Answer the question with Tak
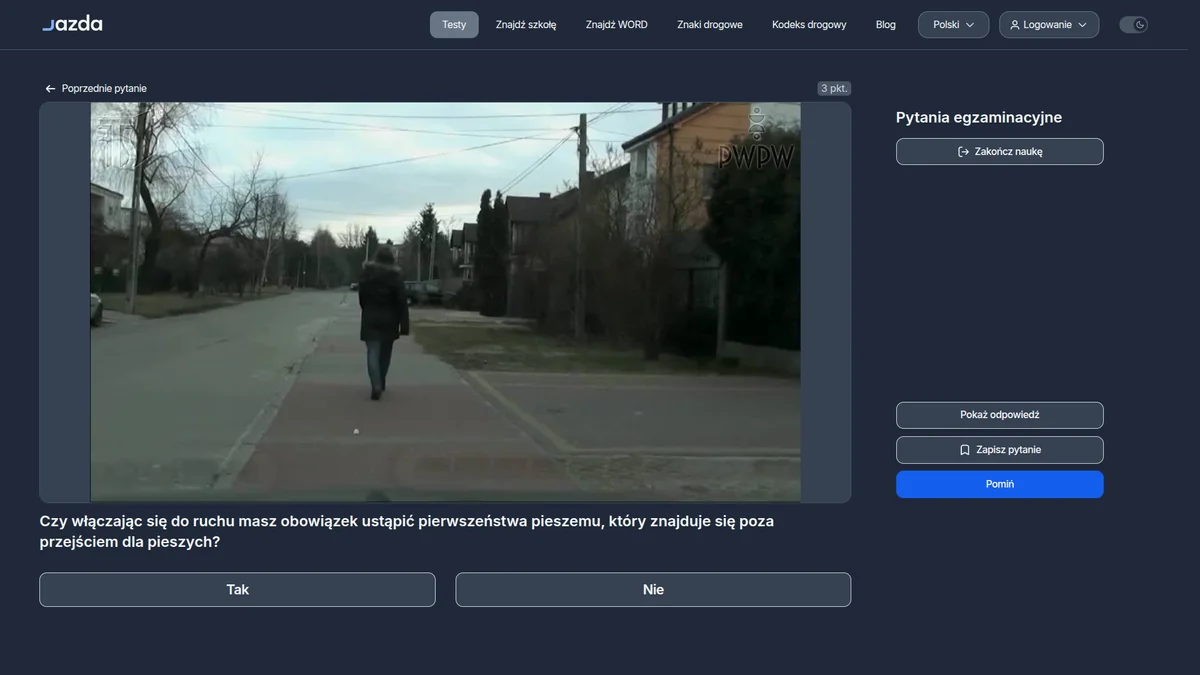This screenshot has height=675, width=1200. pos(237,590)
